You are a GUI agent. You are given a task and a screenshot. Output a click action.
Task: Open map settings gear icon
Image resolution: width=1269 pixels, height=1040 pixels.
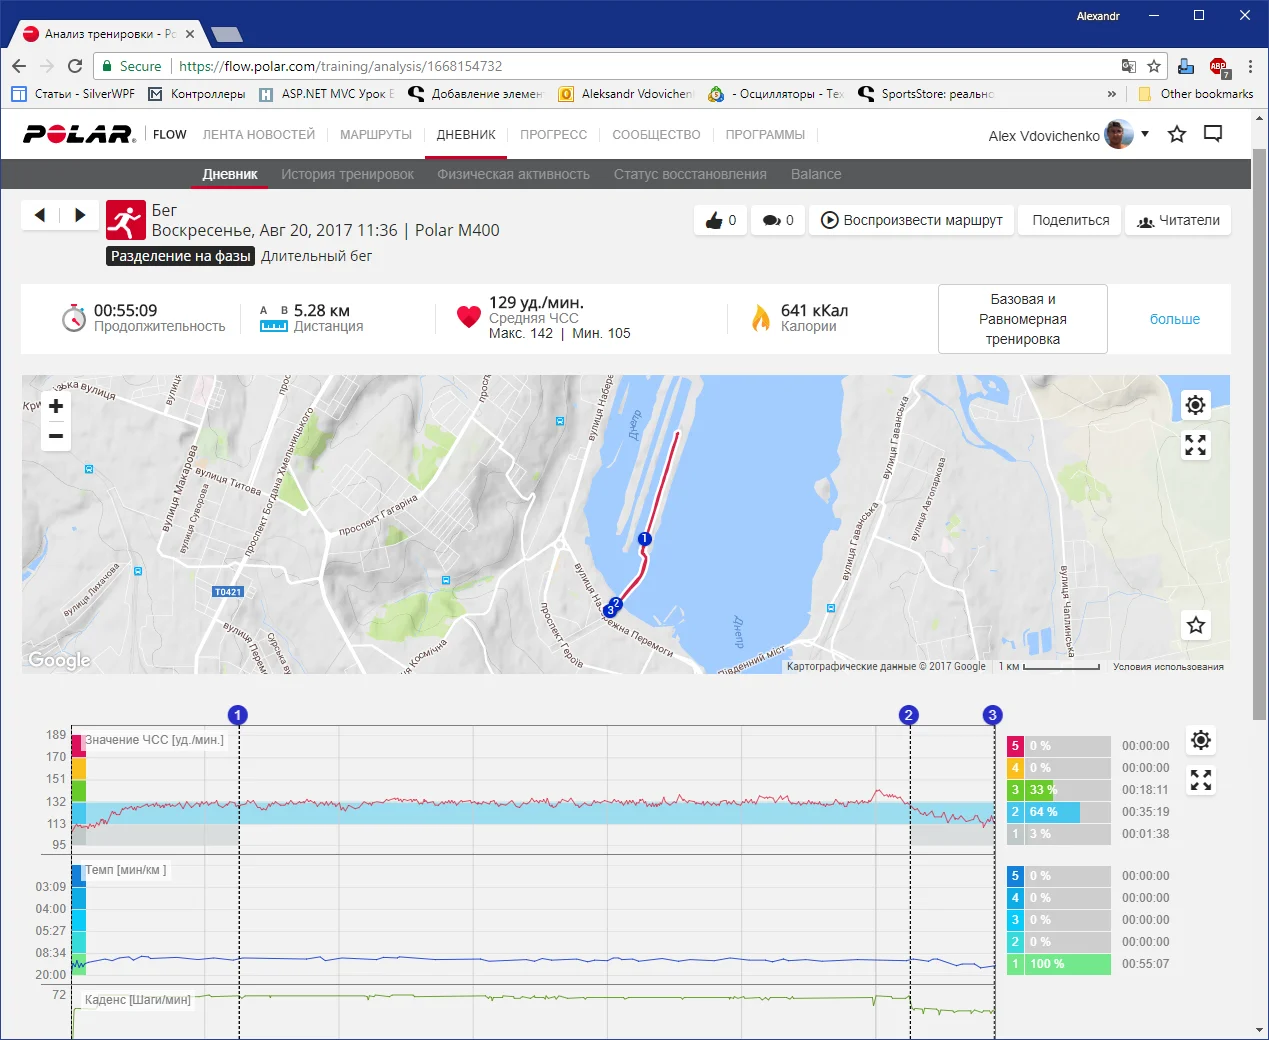(1195, 405)
